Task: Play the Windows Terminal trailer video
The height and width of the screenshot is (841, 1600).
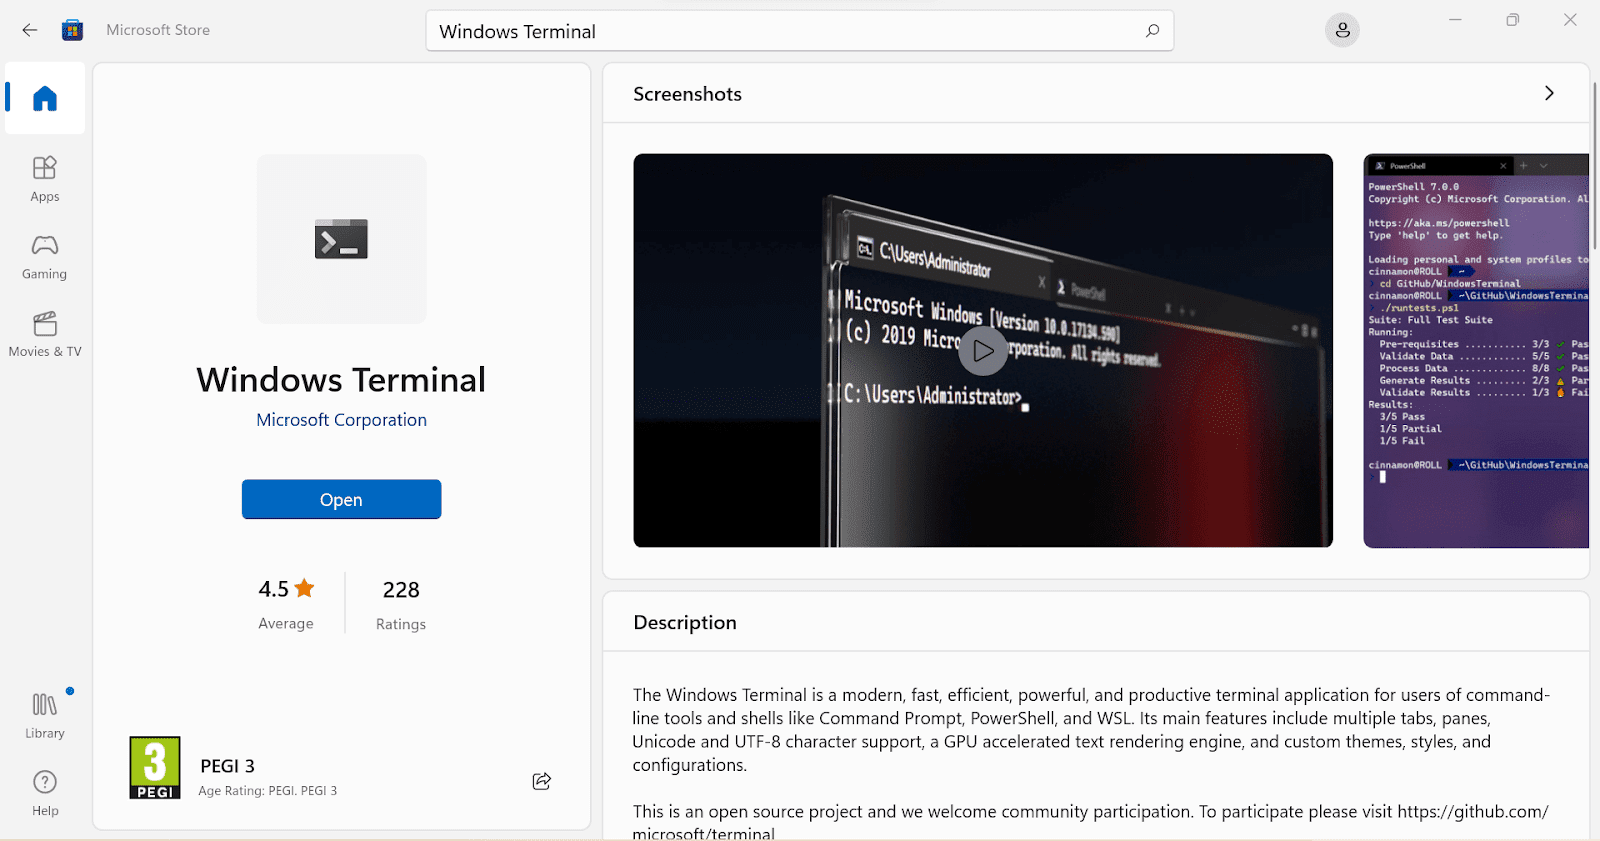Action: 983,351
